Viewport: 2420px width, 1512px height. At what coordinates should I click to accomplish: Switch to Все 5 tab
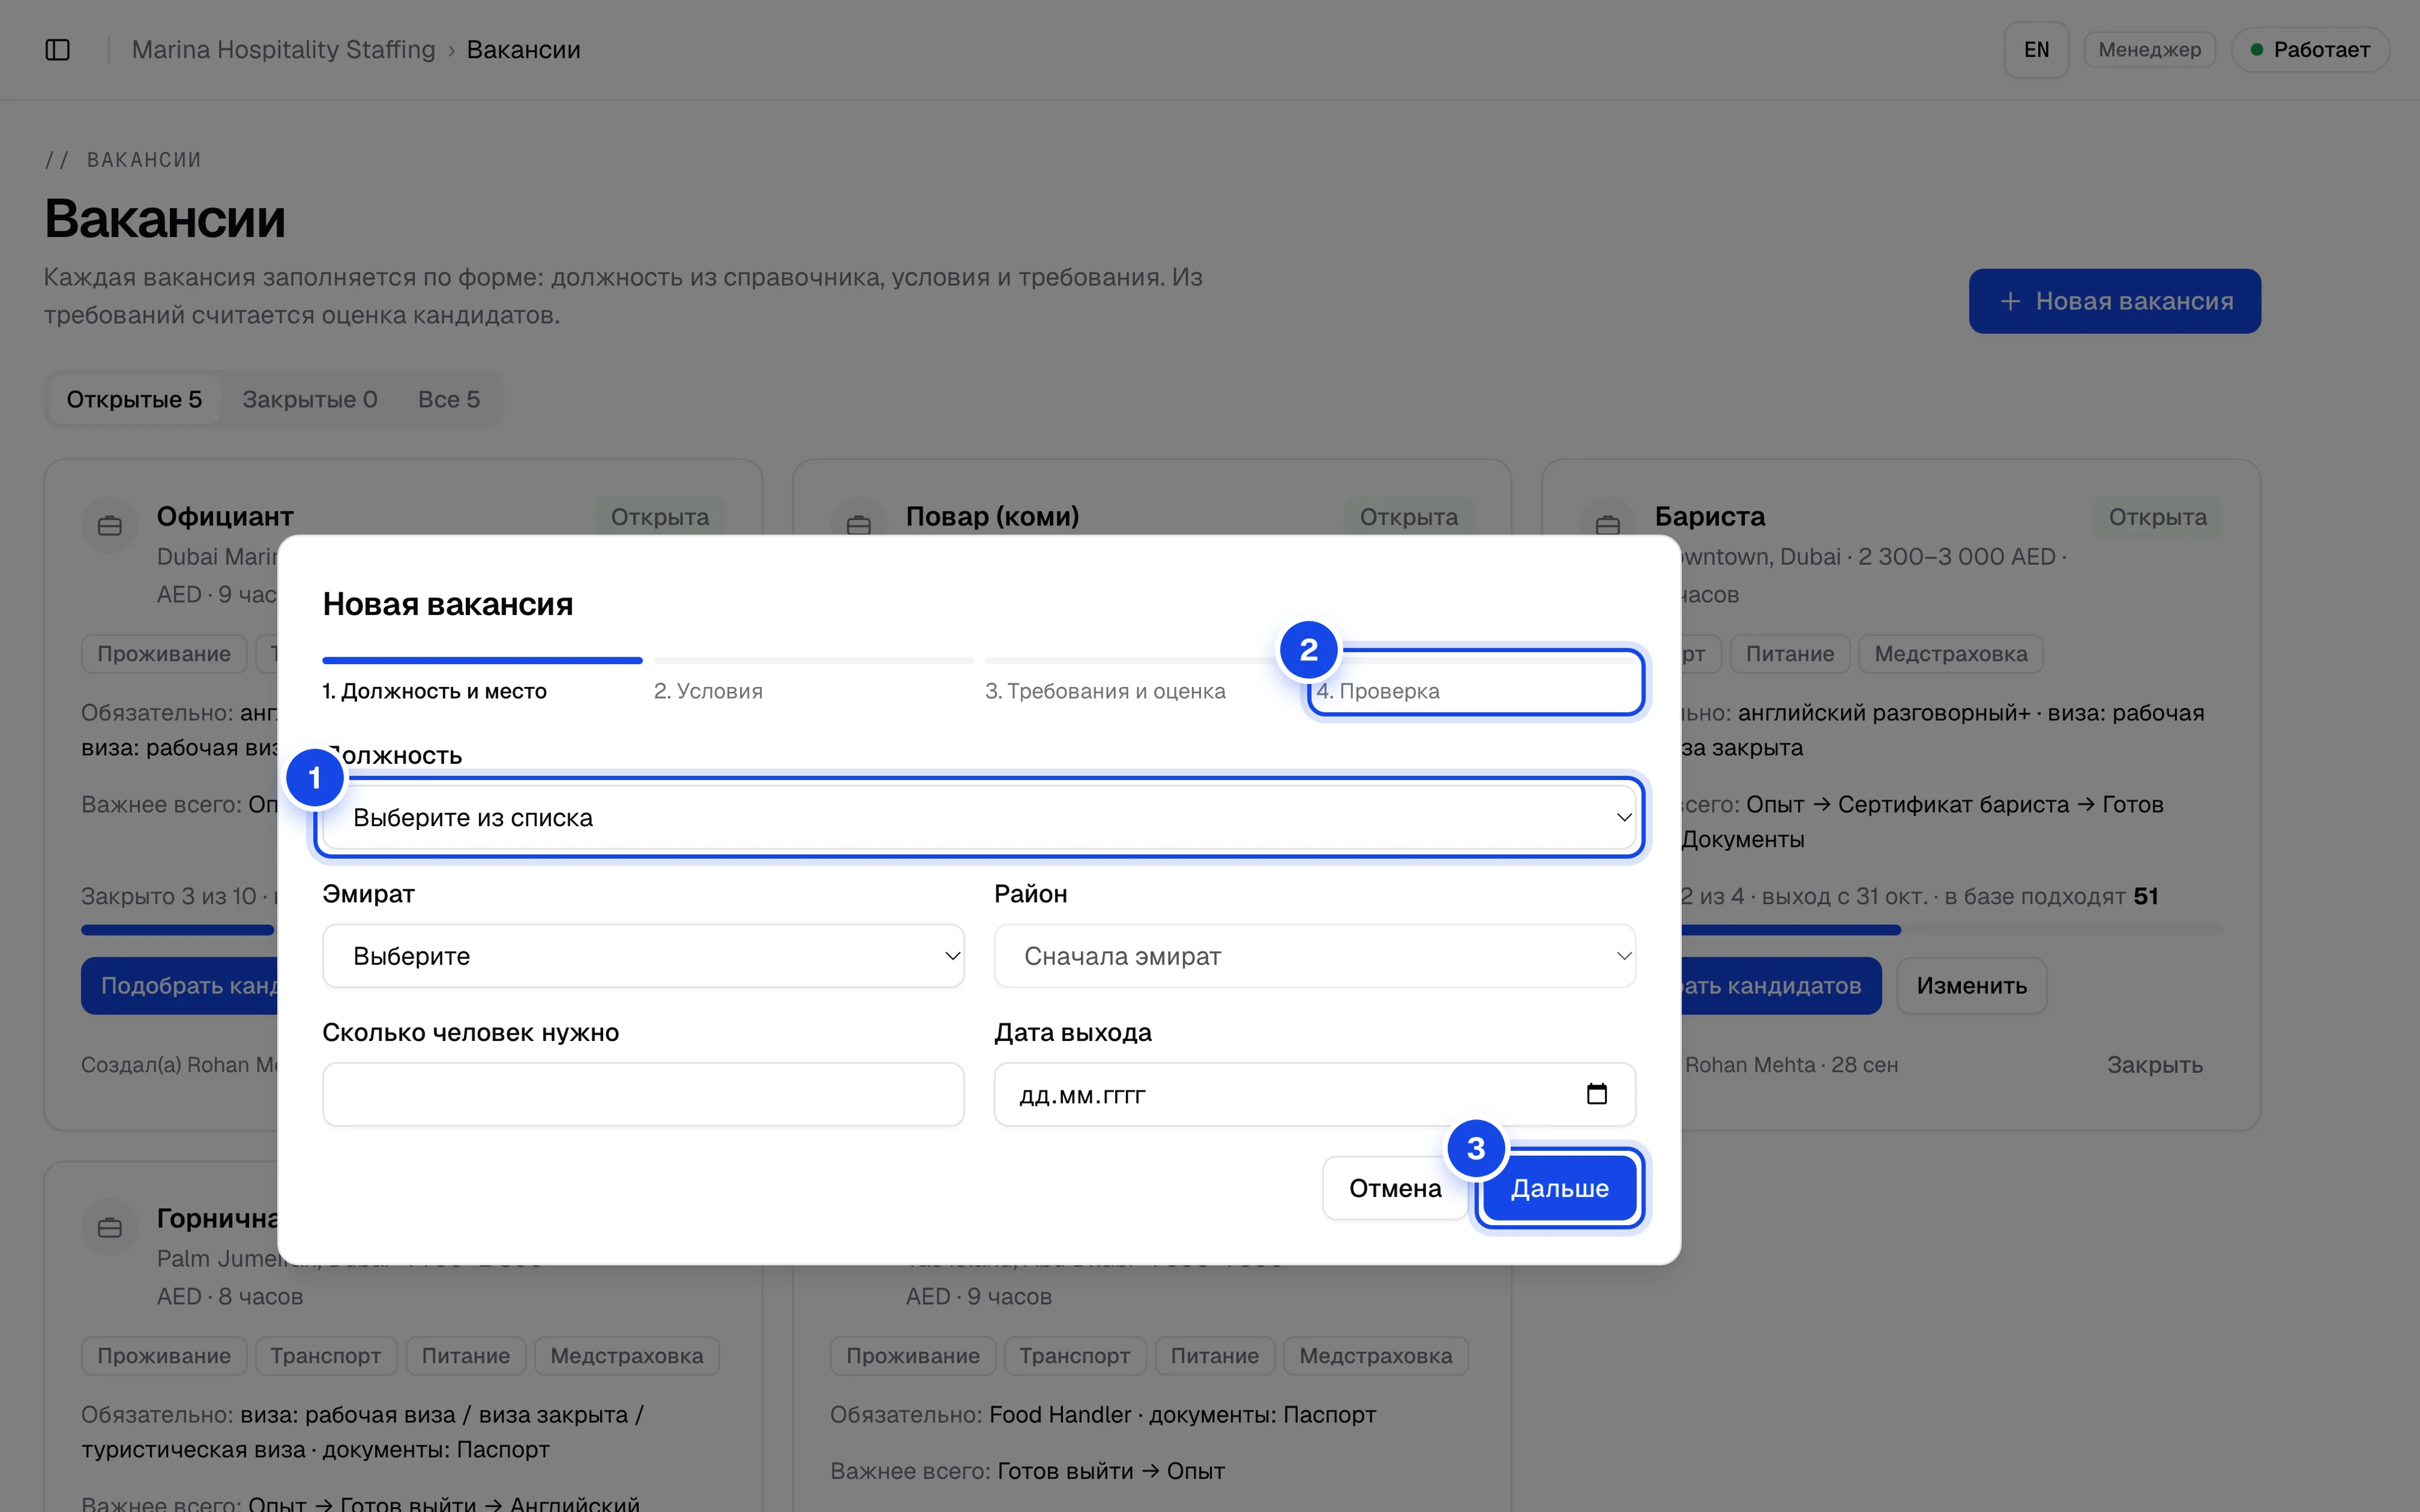449,399
